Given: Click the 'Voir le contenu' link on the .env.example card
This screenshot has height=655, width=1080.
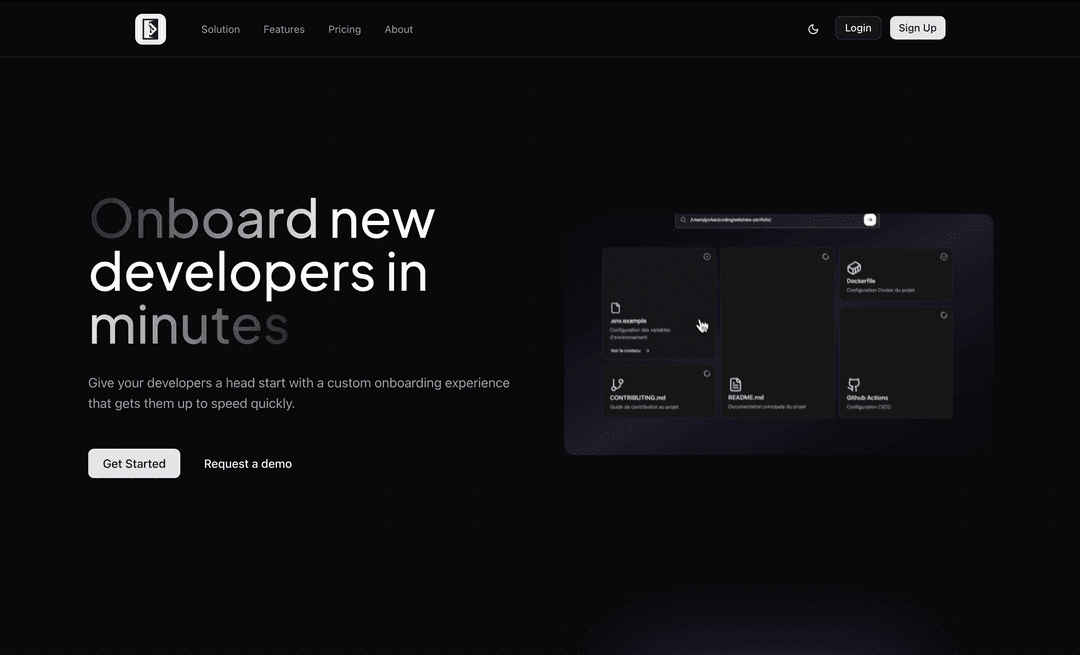Looking at the screenshot, I should (x=629, y=351).
